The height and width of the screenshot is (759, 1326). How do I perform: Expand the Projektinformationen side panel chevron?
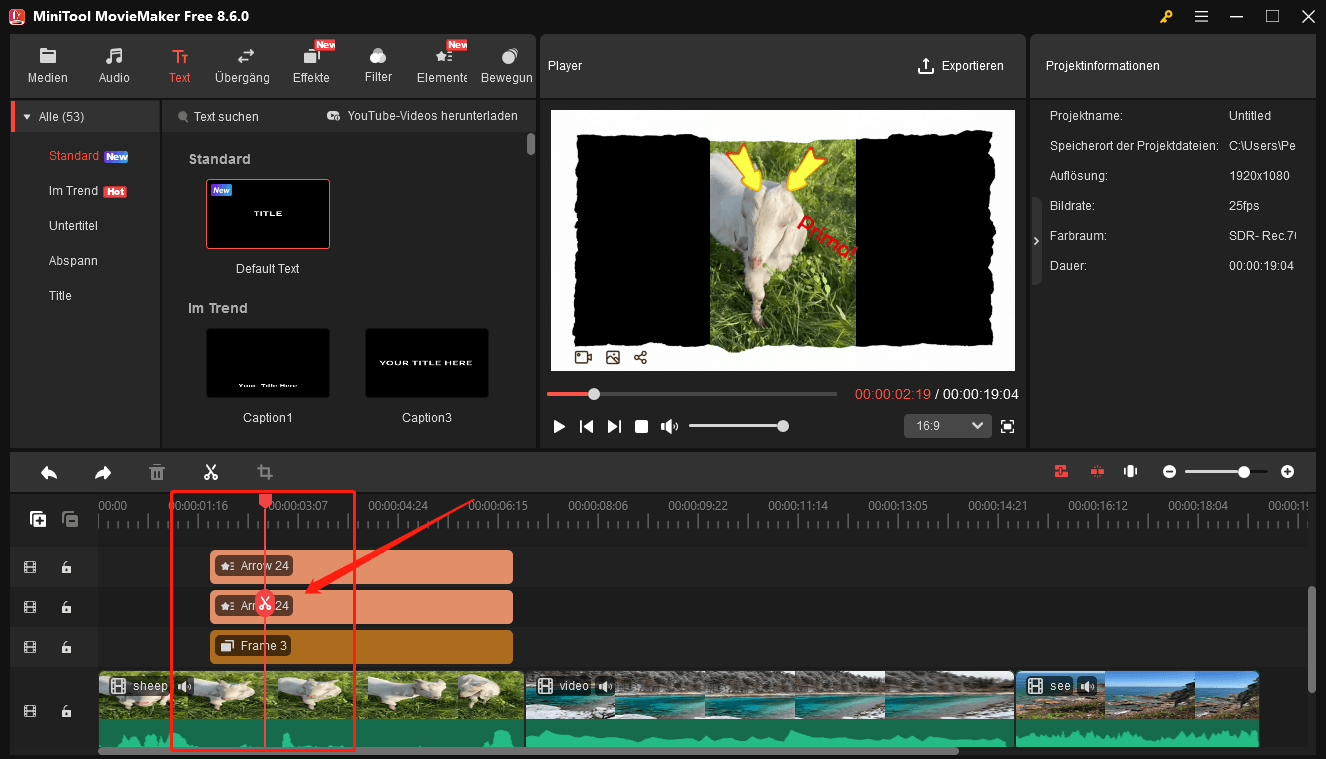tap(1036, 240)
